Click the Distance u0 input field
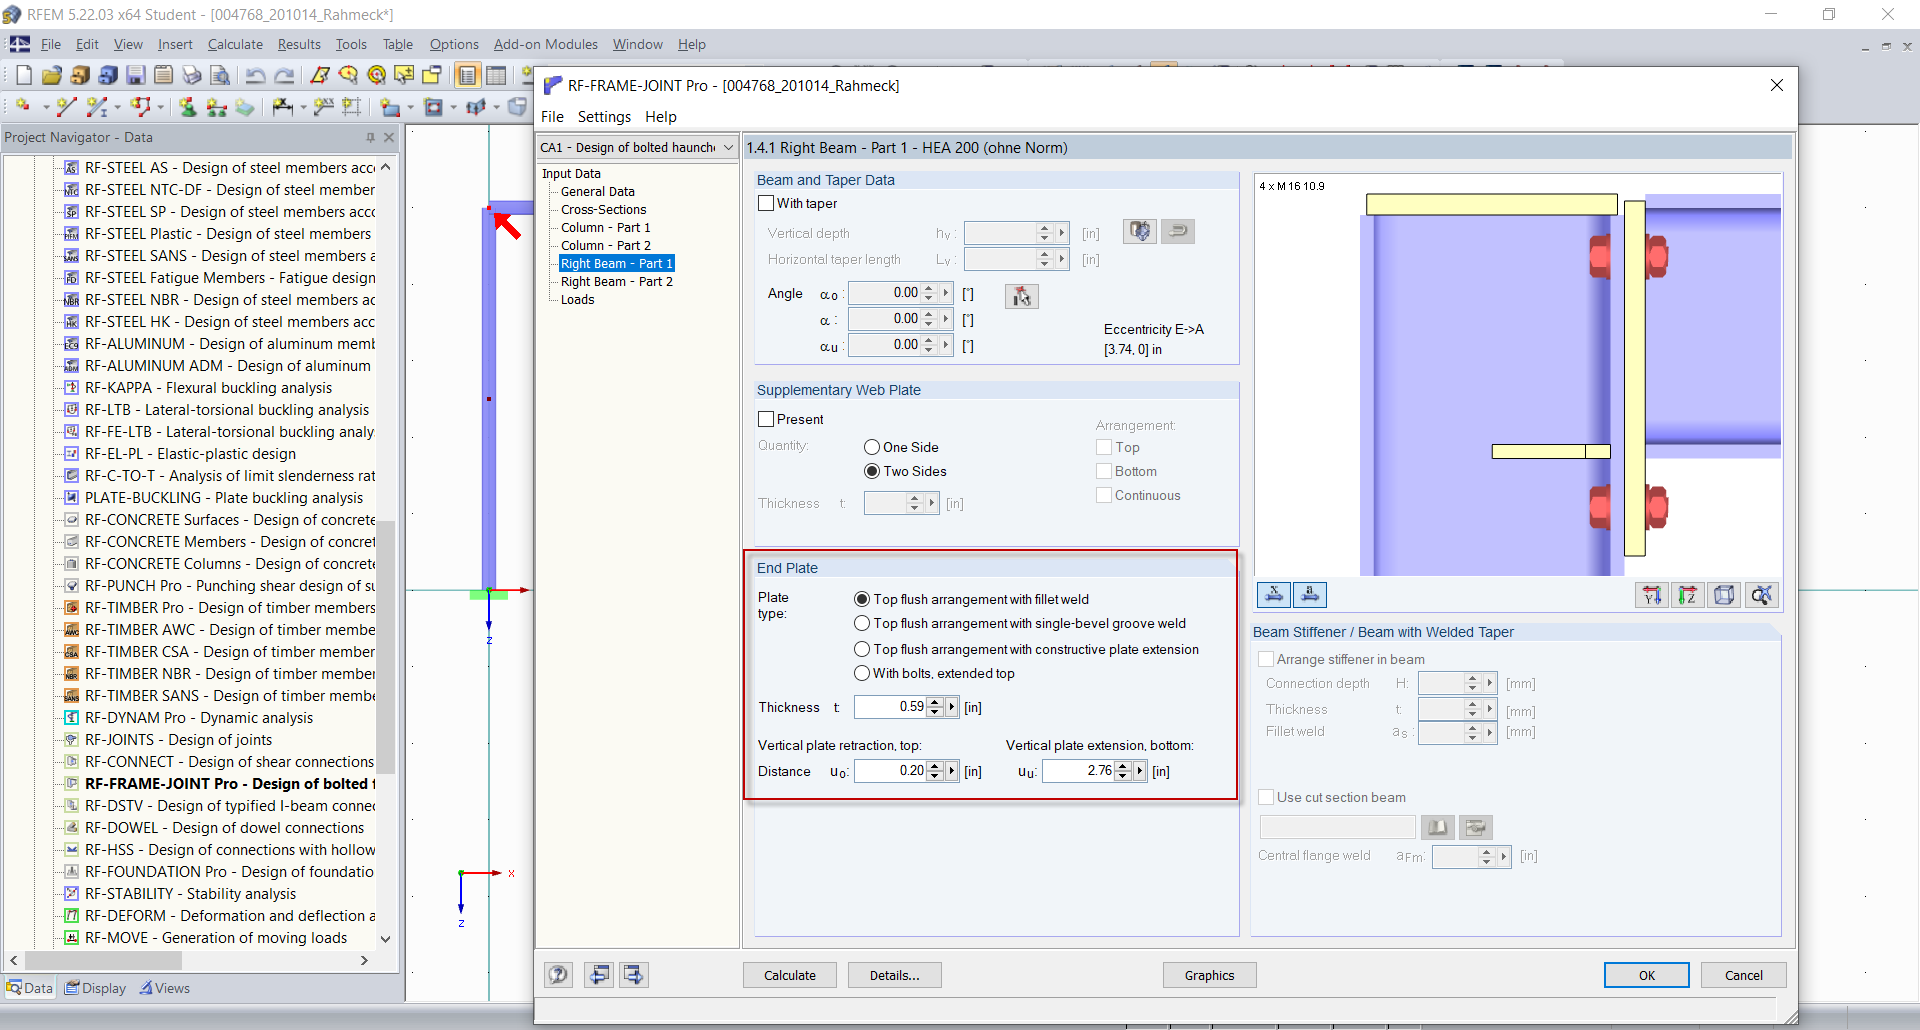The width and height of the screenshot is (1920, 1030). click(891, 771)
